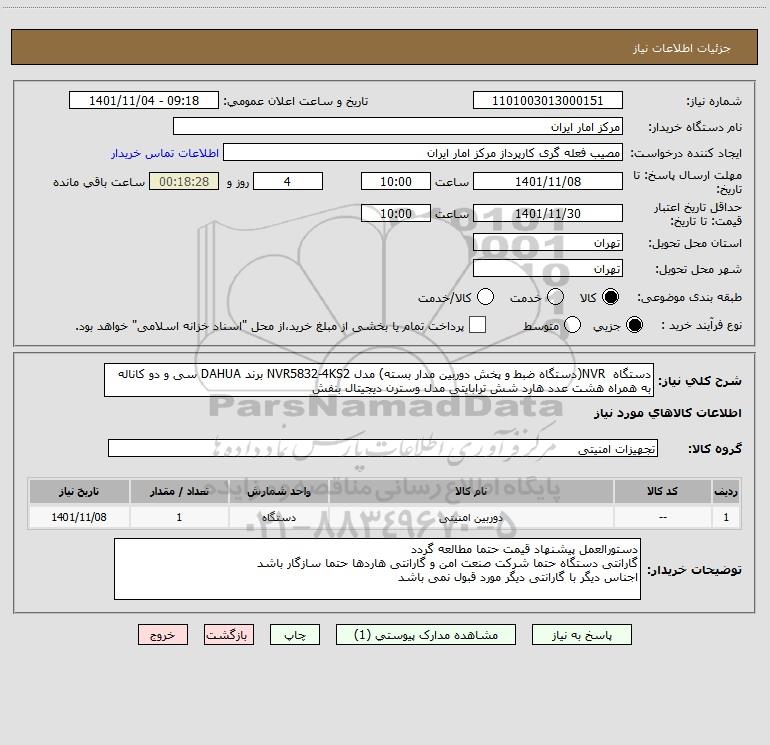Click the جزئیات اطلاعات نیاز header title

[682, 48]
